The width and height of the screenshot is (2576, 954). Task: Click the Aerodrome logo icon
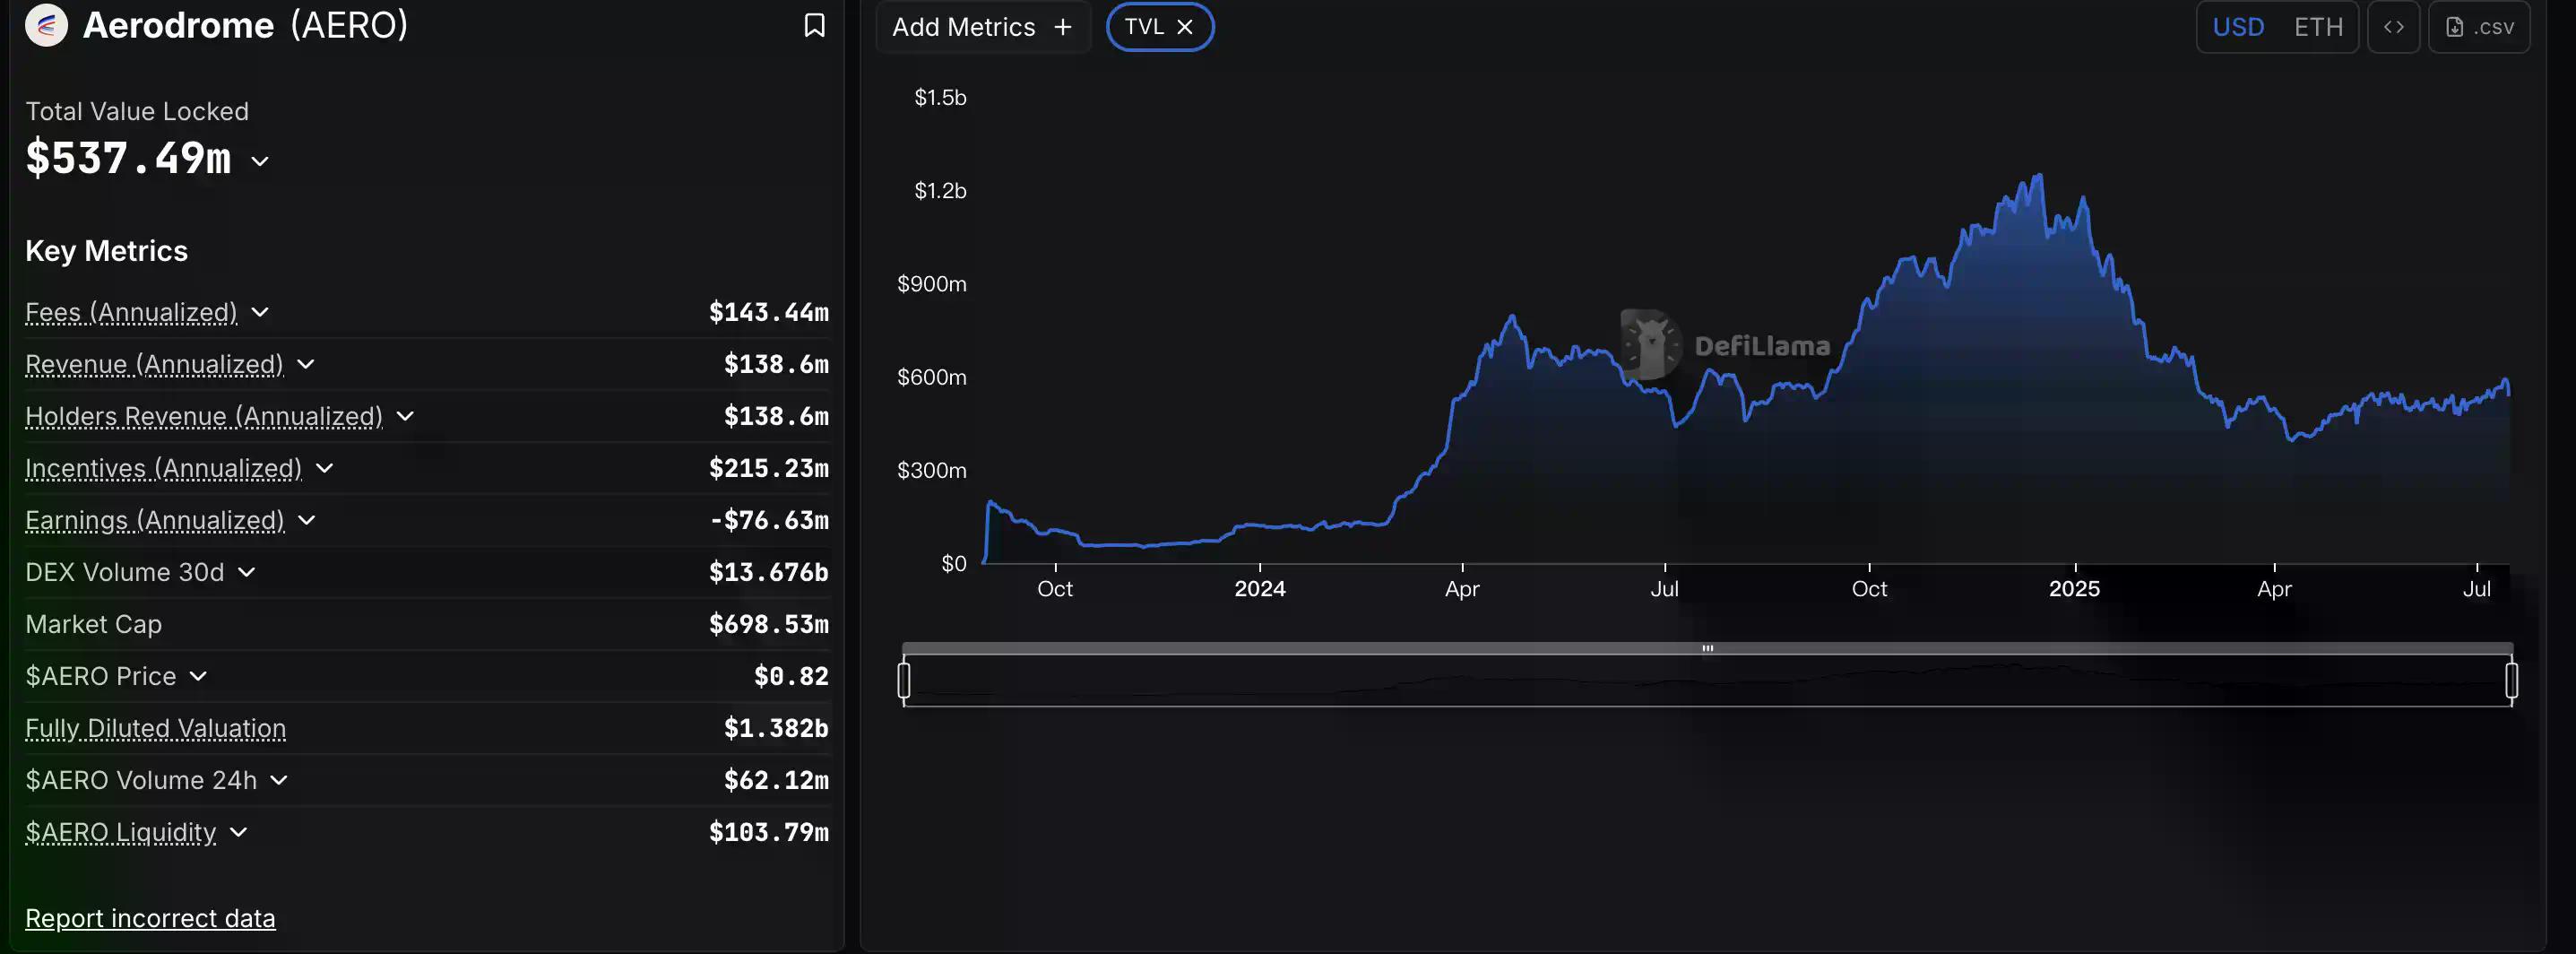[x=46, y=25]
